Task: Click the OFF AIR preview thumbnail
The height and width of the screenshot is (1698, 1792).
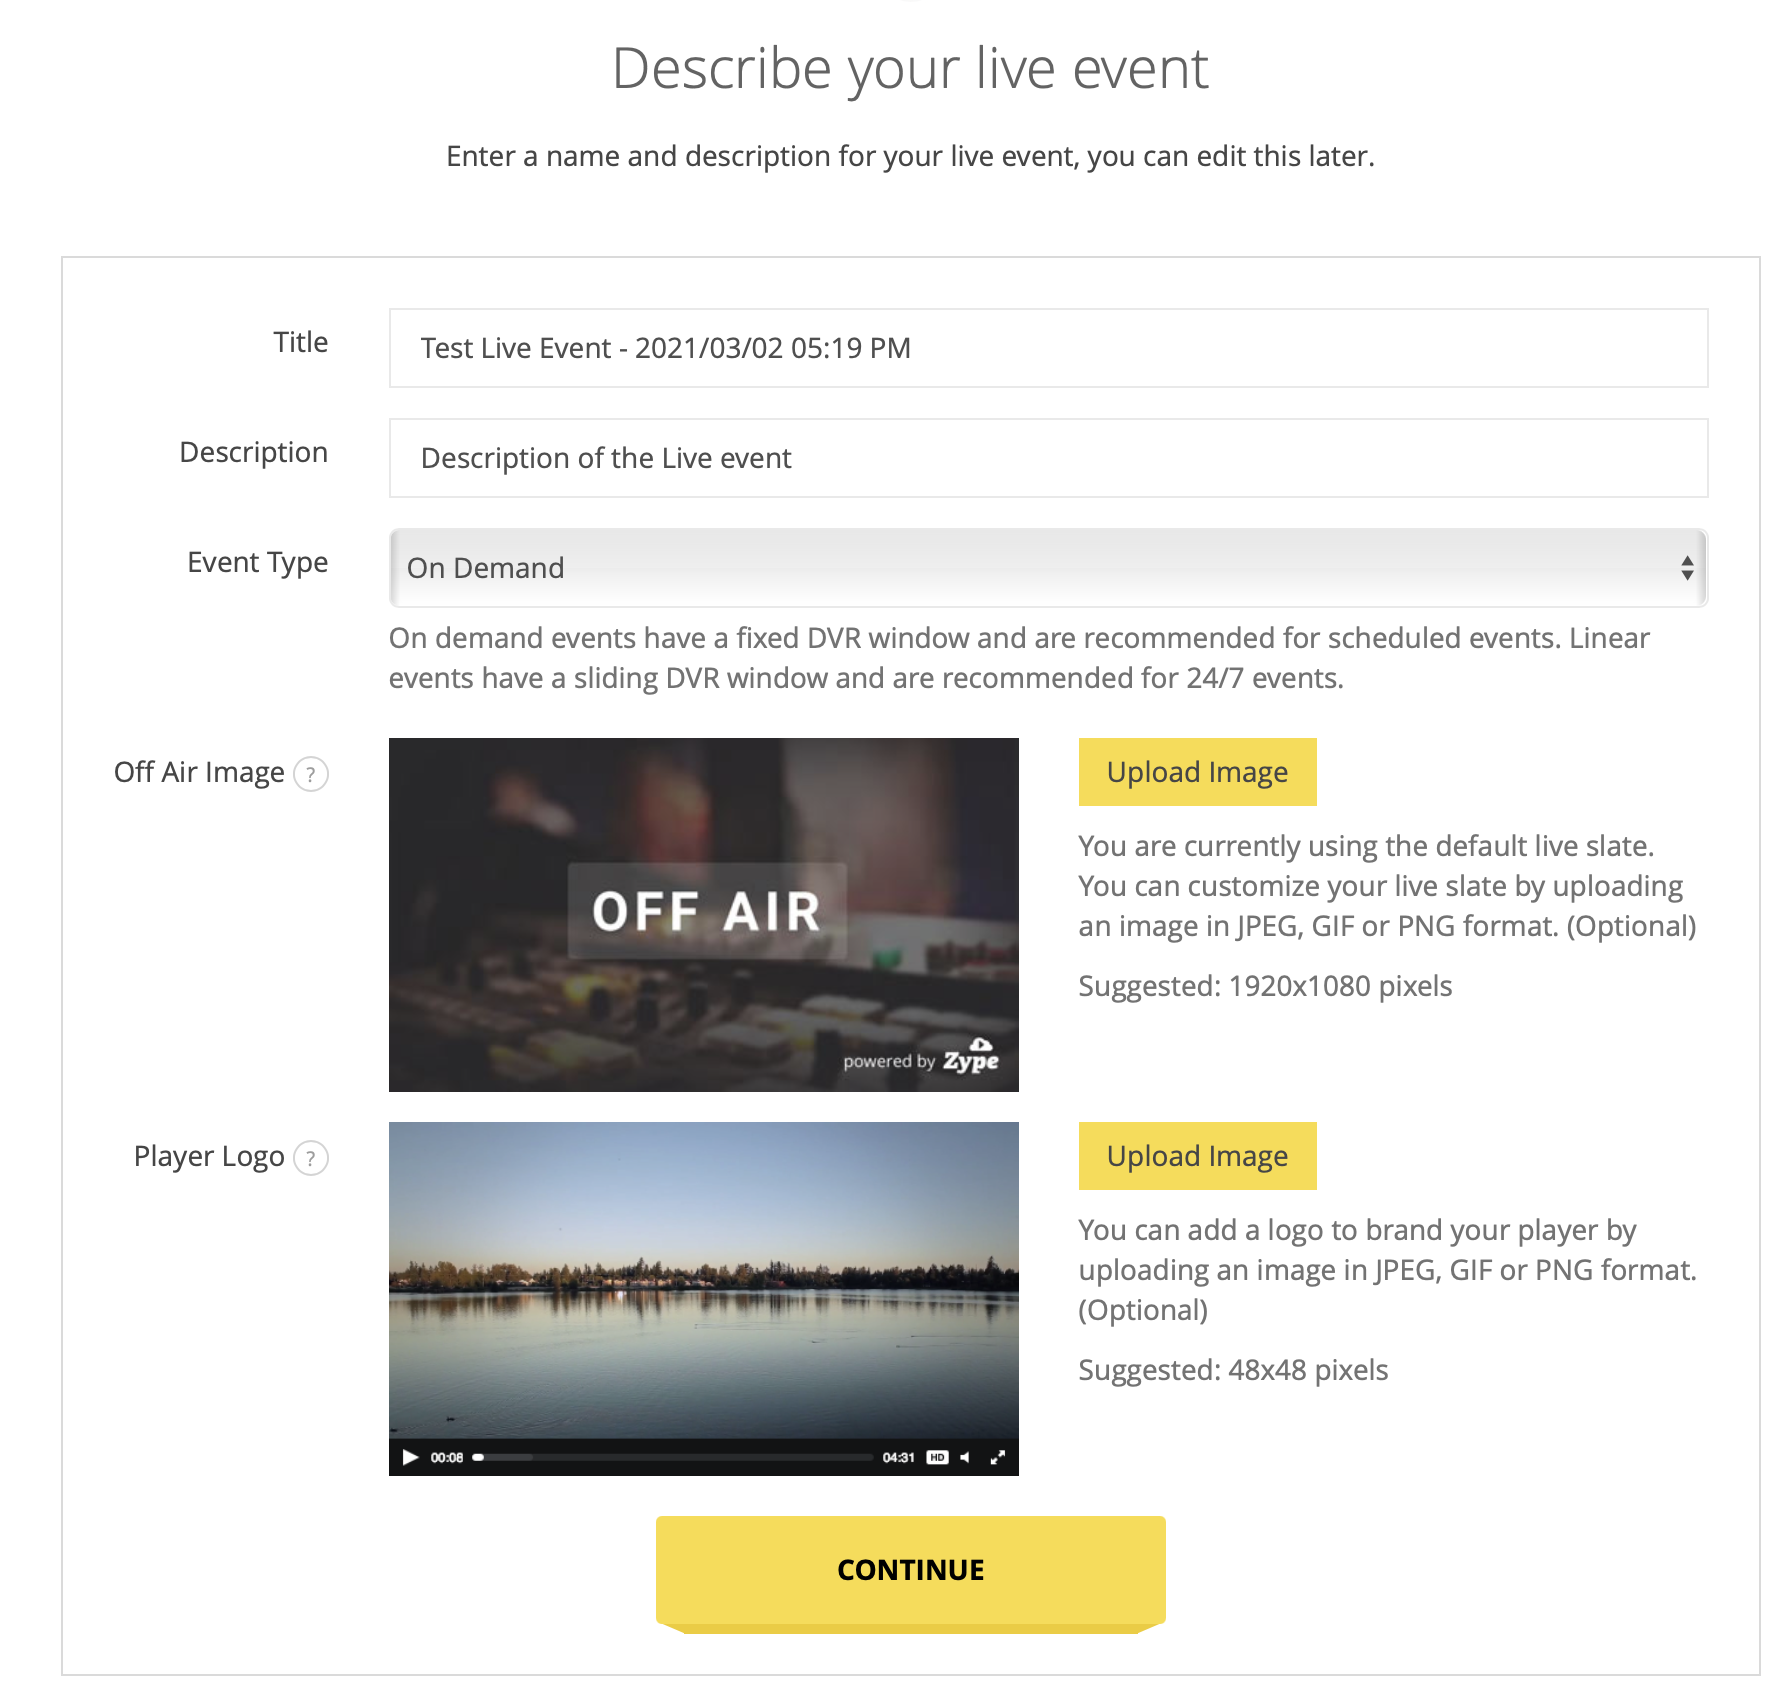Action: click(x=704, y=915)
